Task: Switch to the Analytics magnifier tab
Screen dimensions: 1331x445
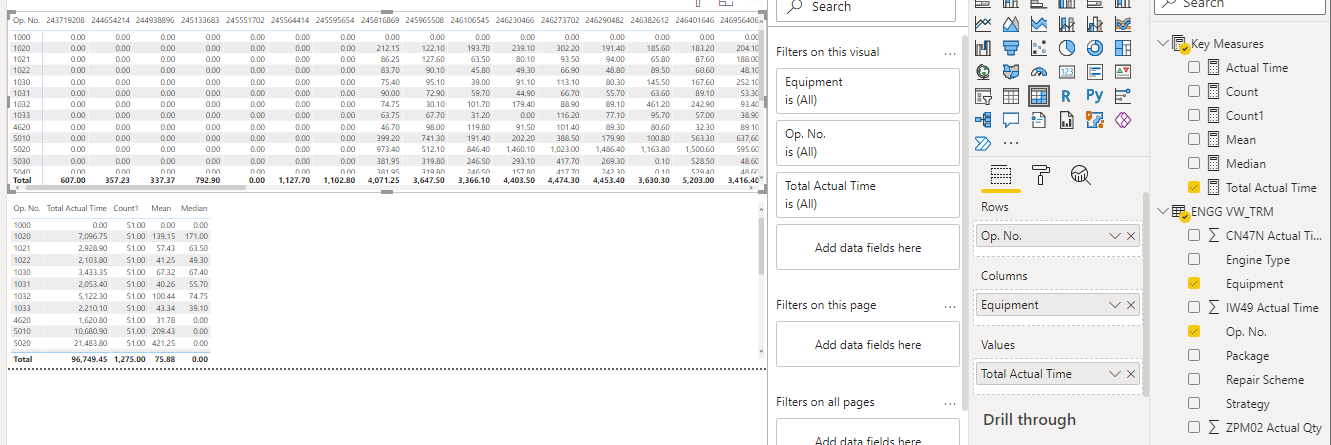Action: click(1079, 175)
